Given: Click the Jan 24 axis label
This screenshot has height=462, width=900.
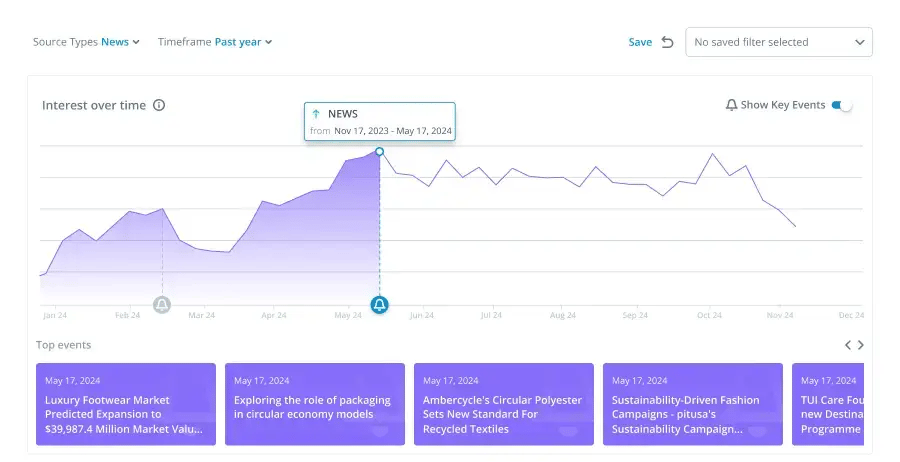Looking at the screenshot, I should tap(55, 315).
